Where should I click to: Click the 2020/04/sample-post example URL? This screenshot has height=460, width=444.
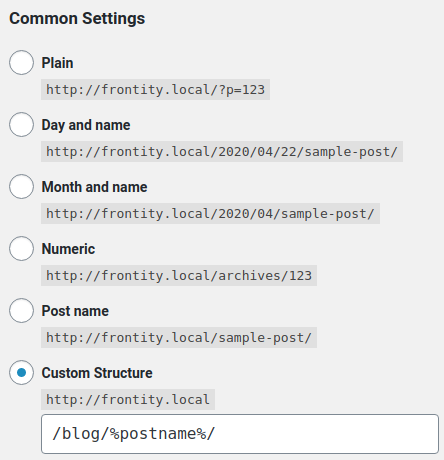coord(210,214)
